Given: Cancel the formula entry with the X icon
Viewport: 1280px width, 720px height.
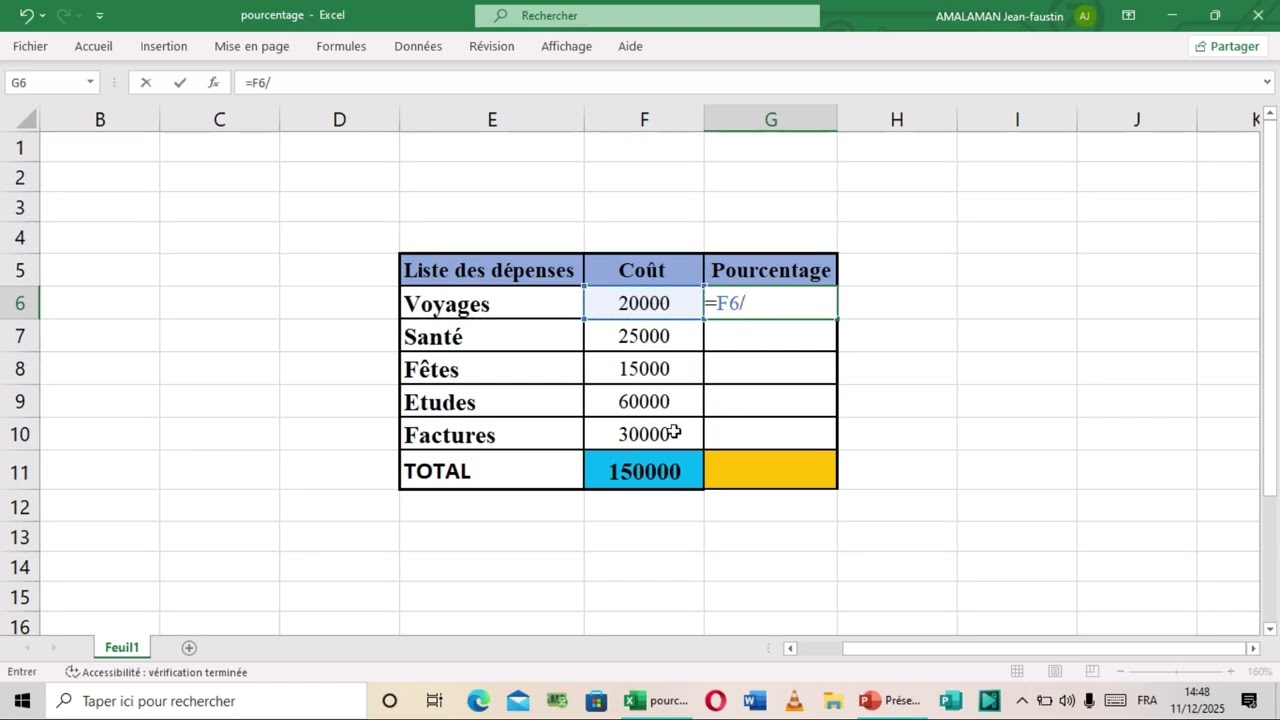Looking at the screenshot, I should pyautogui.click(x=146, y=83).
